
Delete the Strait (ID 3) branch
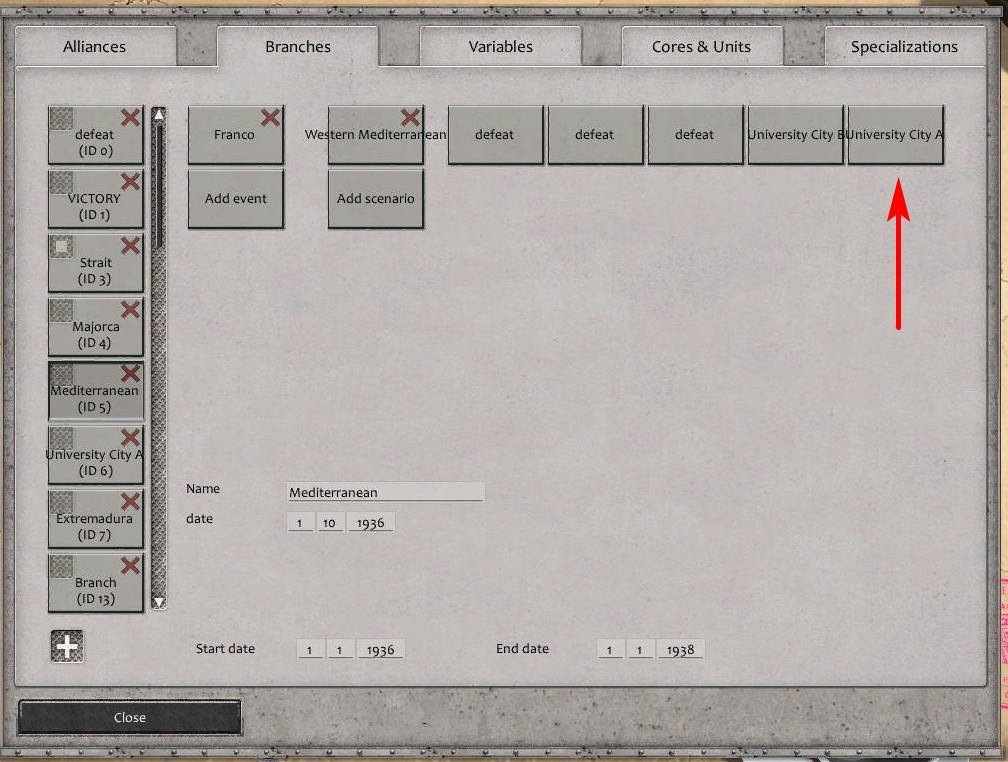tap(130, 246)
